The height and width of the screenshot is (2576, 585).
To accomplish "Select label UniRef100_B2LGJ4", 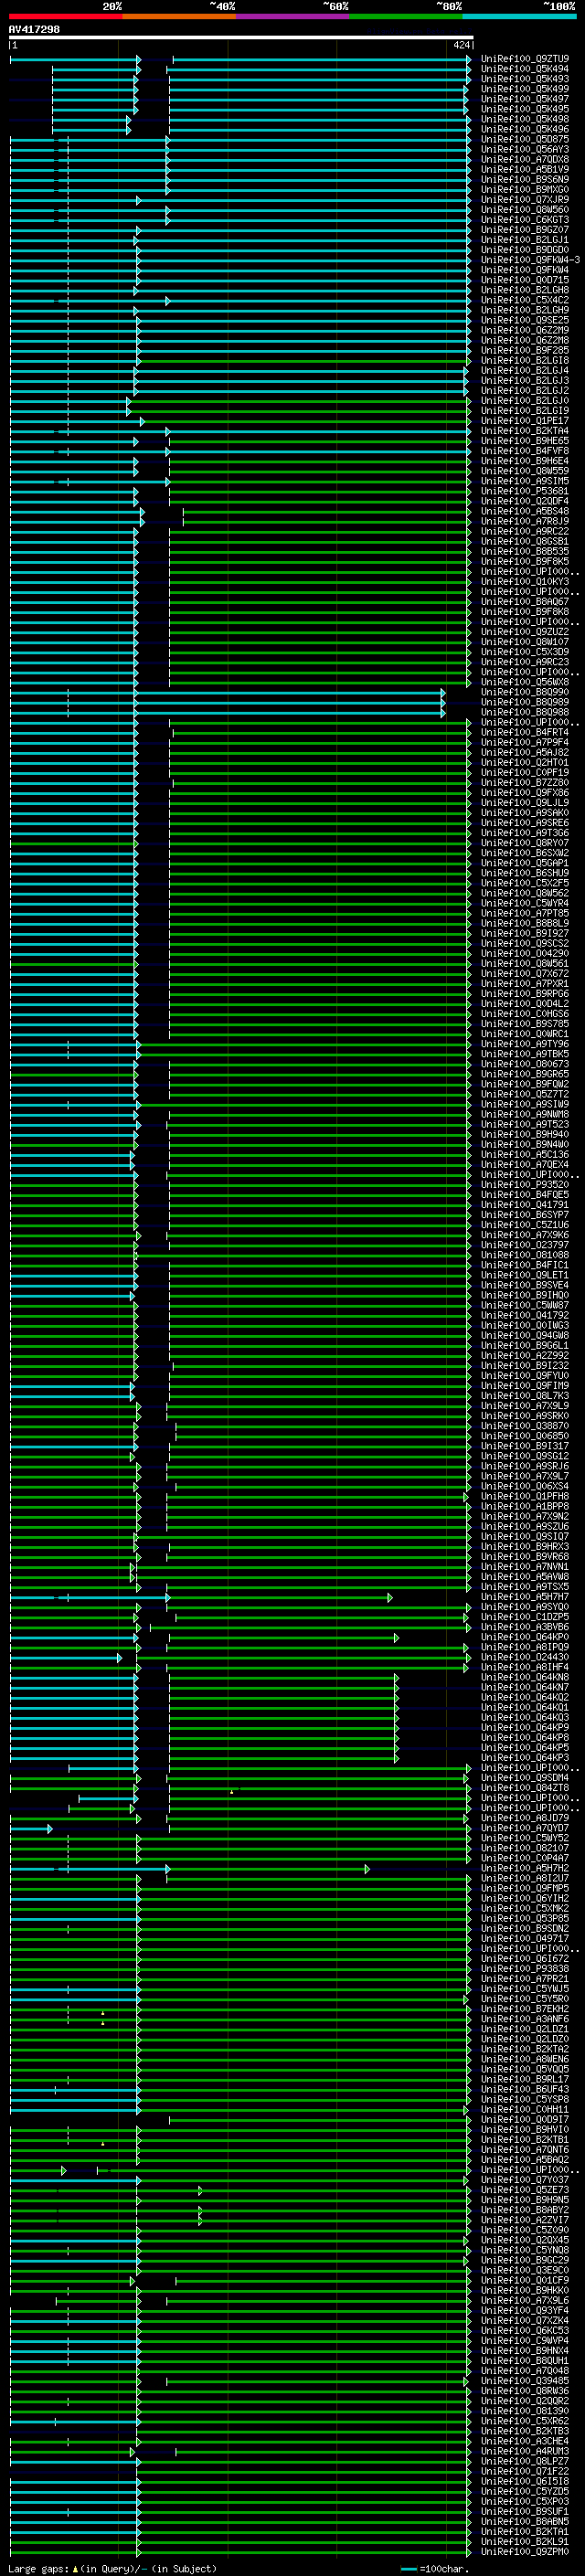I will [x=525, y=370].
